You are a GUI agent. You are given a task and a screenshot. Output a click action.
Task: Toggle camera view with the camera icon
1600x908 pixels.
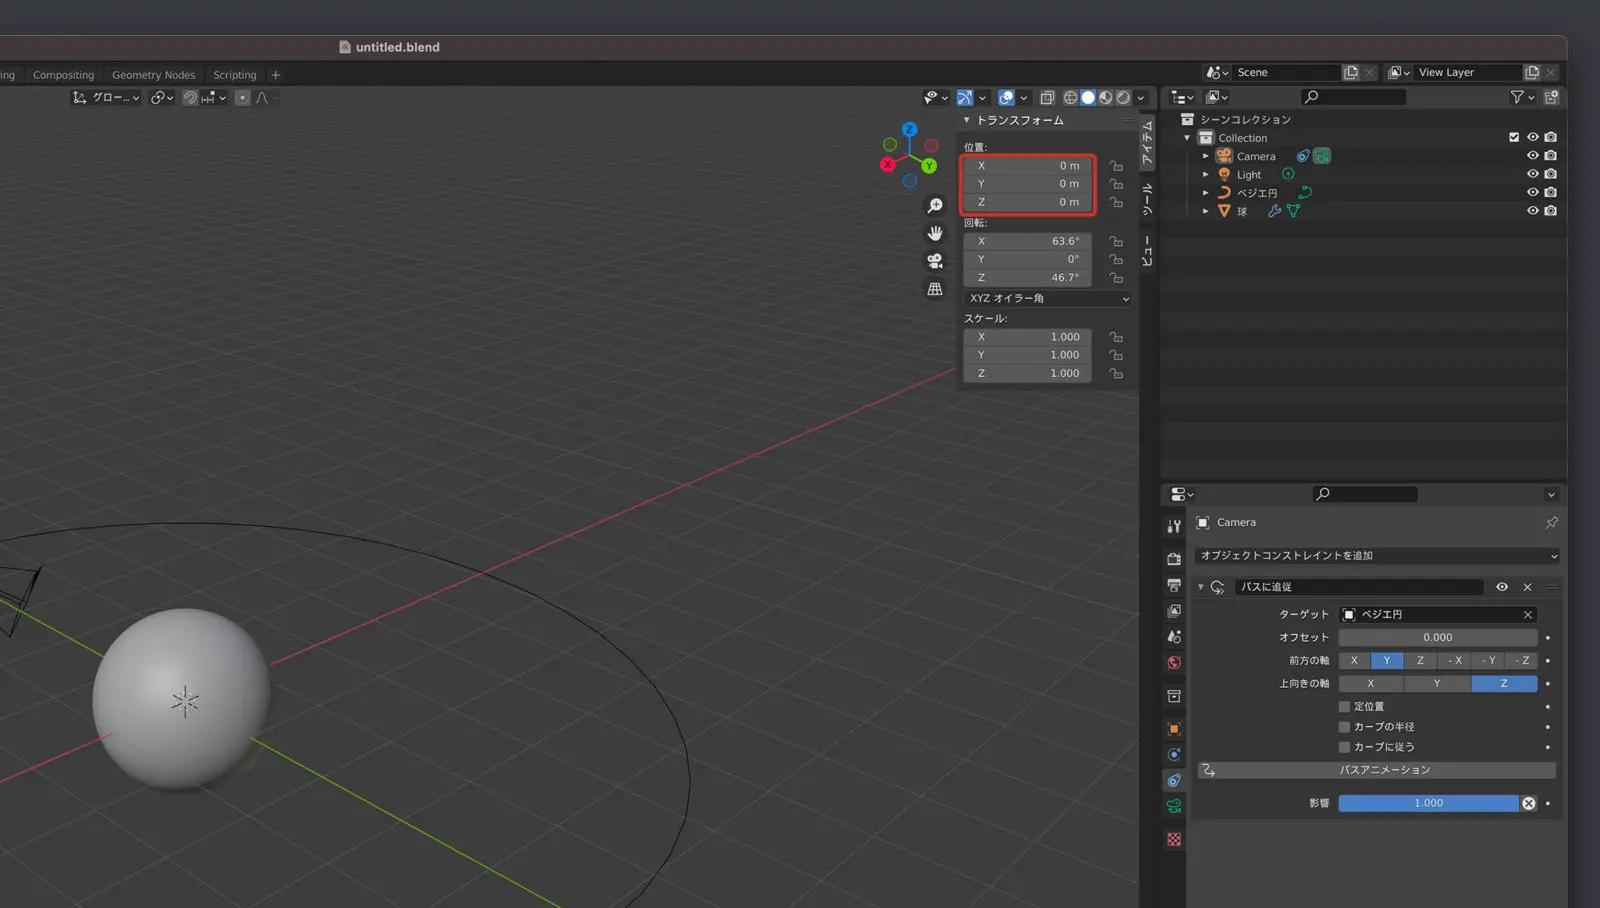[x=935, y=261]
